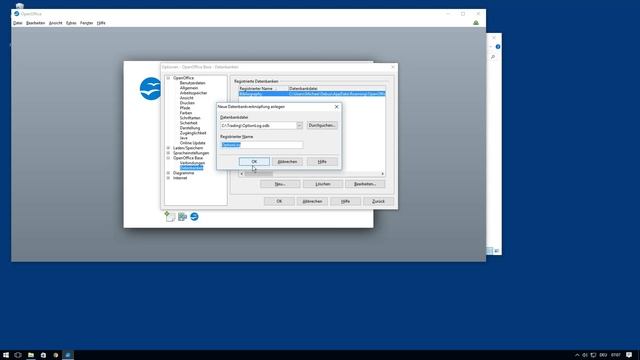Collapse the OpenOffice tree node
Viewport: 640px width, 360px height.
pos(168,78)
